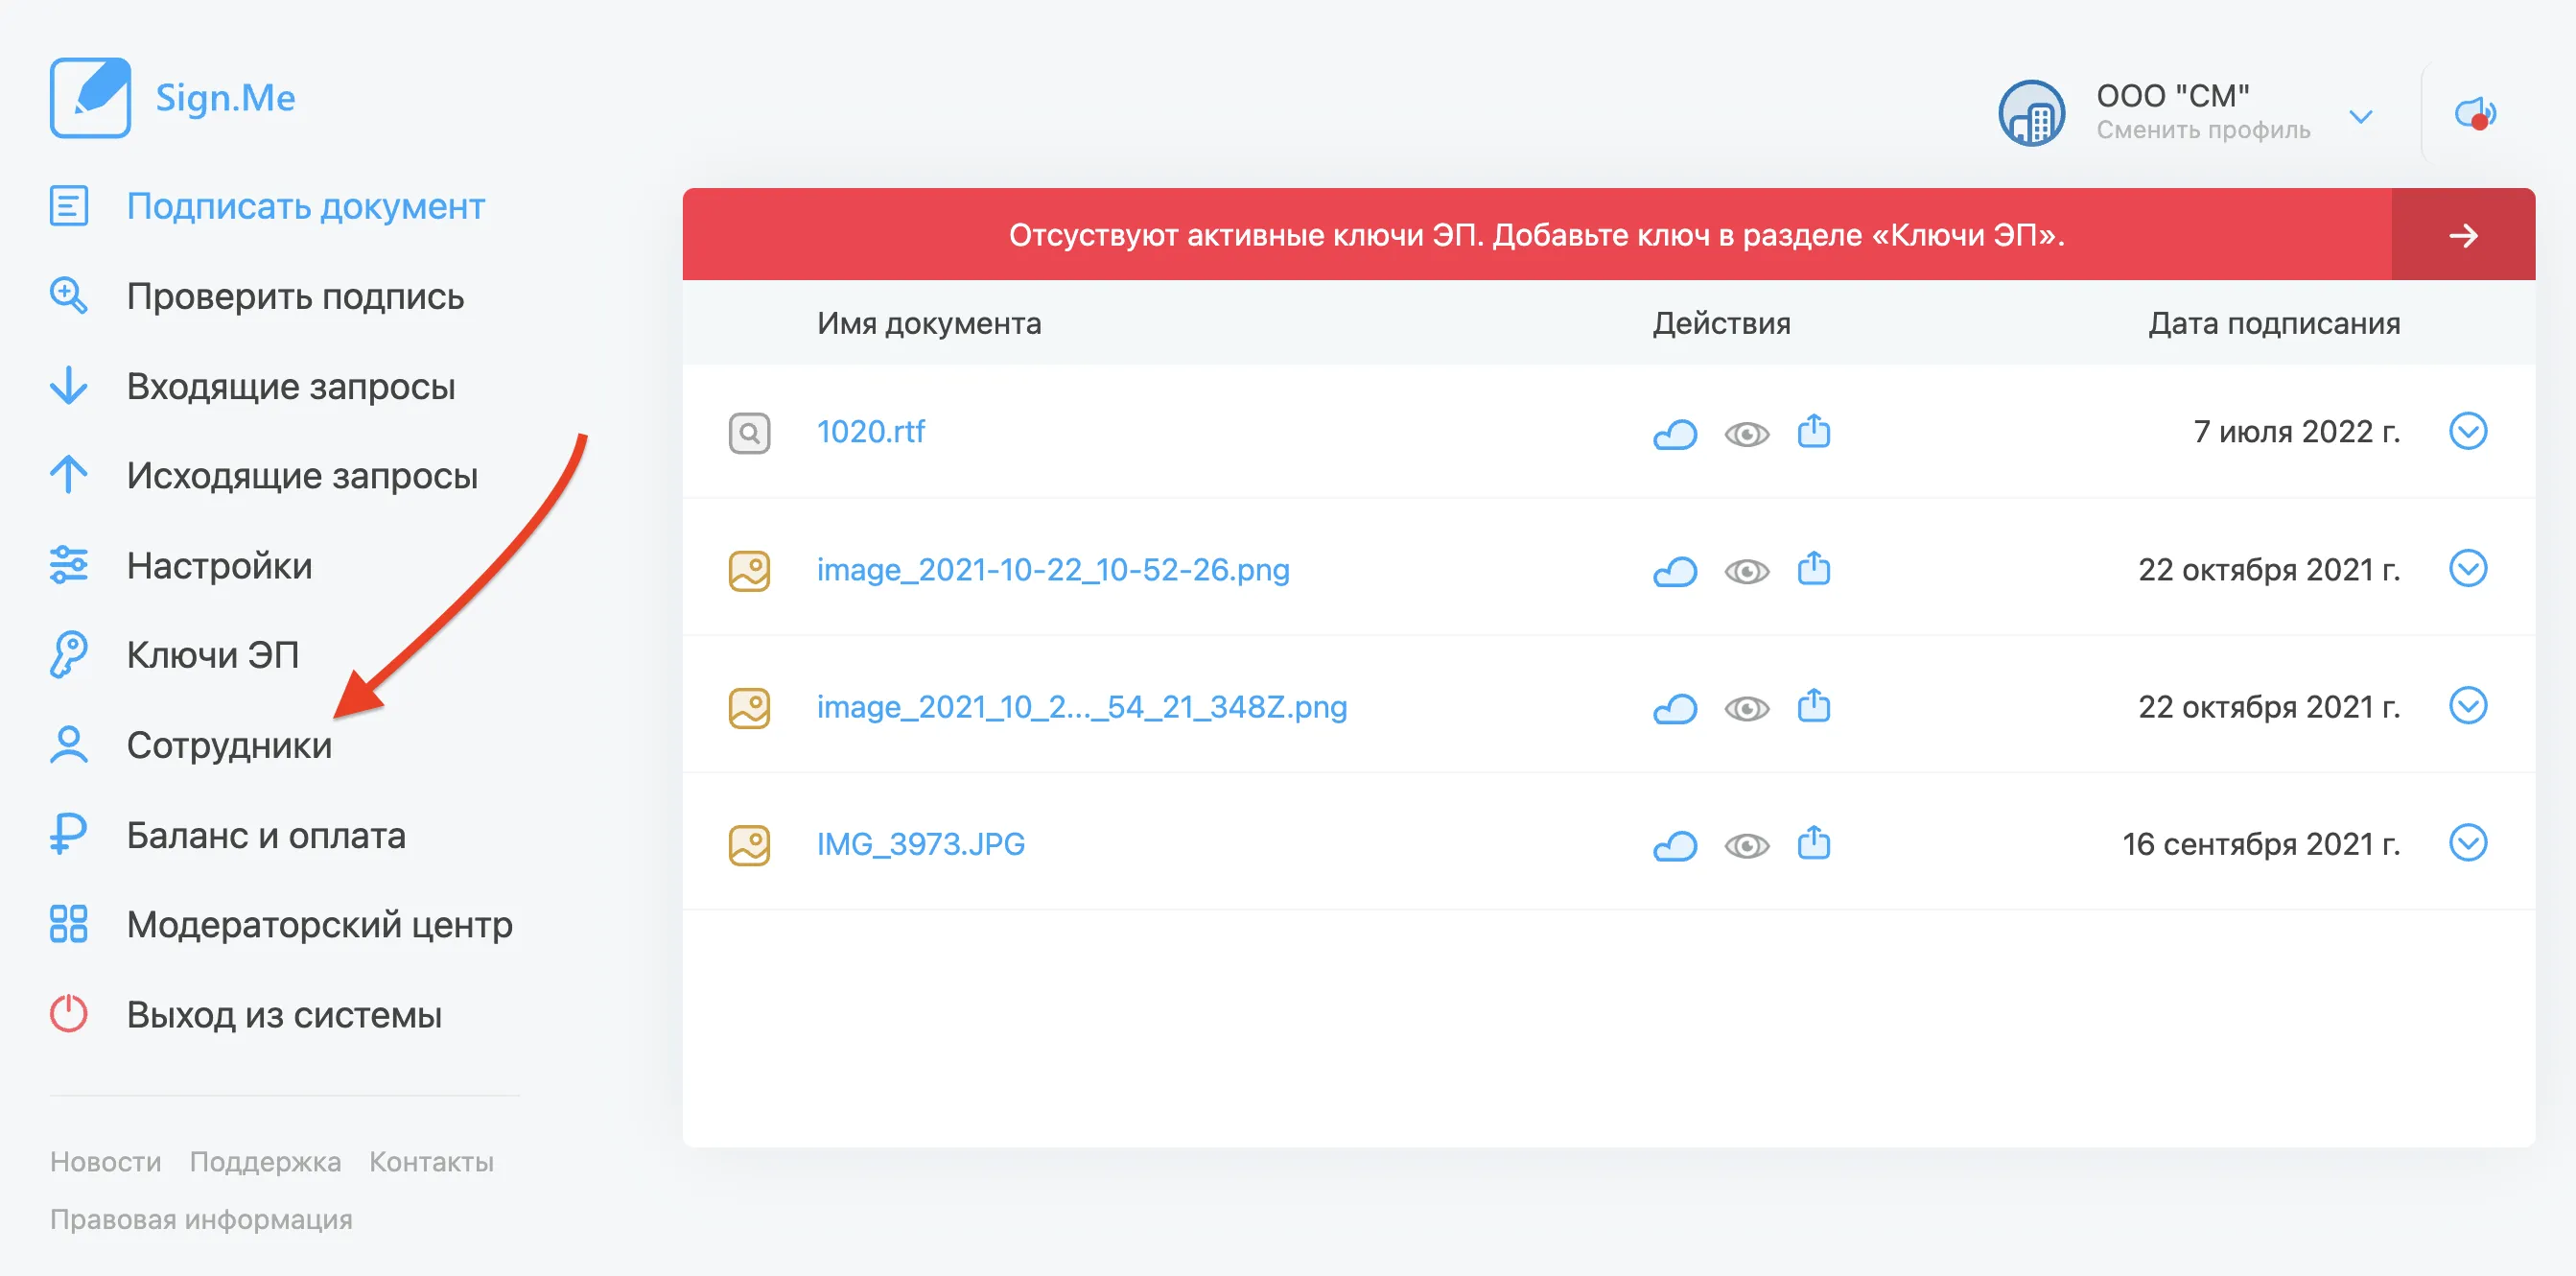
Task: Click the magnifier icon beside Проверить подпись
Action: (x=69, y=296)
